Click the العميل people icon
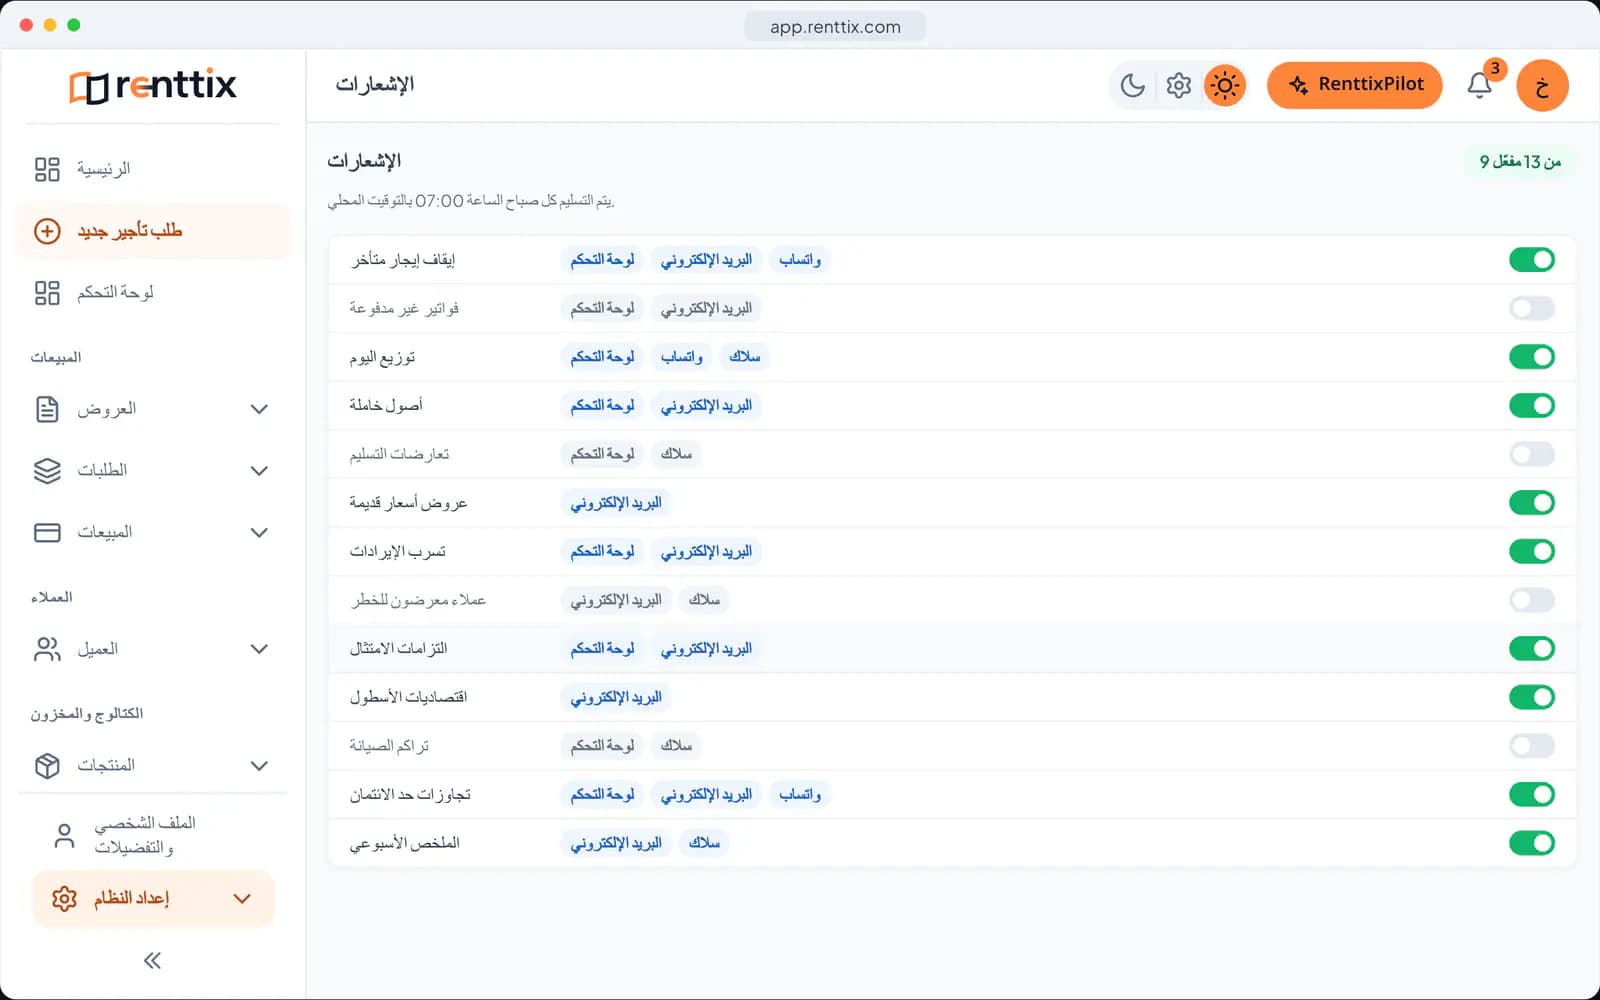This screenshot has width=1600, height=1000. point(47,649)
